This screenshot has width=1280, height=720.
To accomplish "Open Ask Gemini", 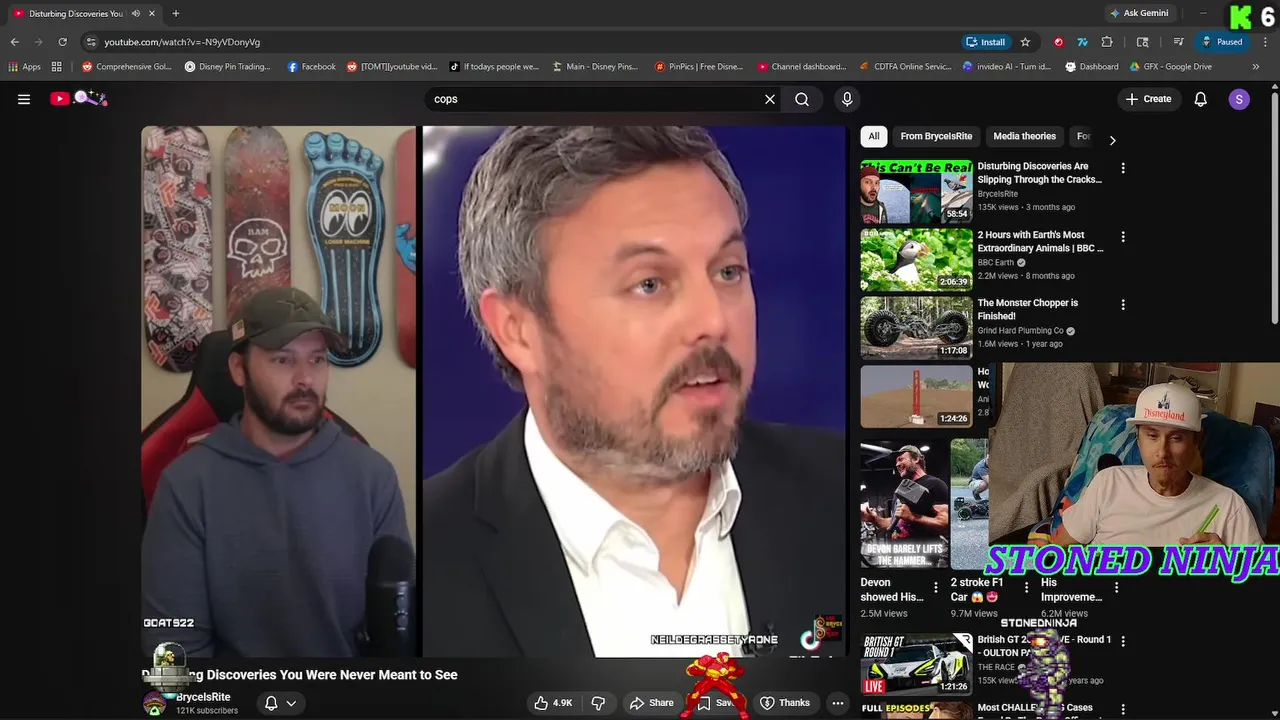I will pyautogui.click(x=1139, y=13).
